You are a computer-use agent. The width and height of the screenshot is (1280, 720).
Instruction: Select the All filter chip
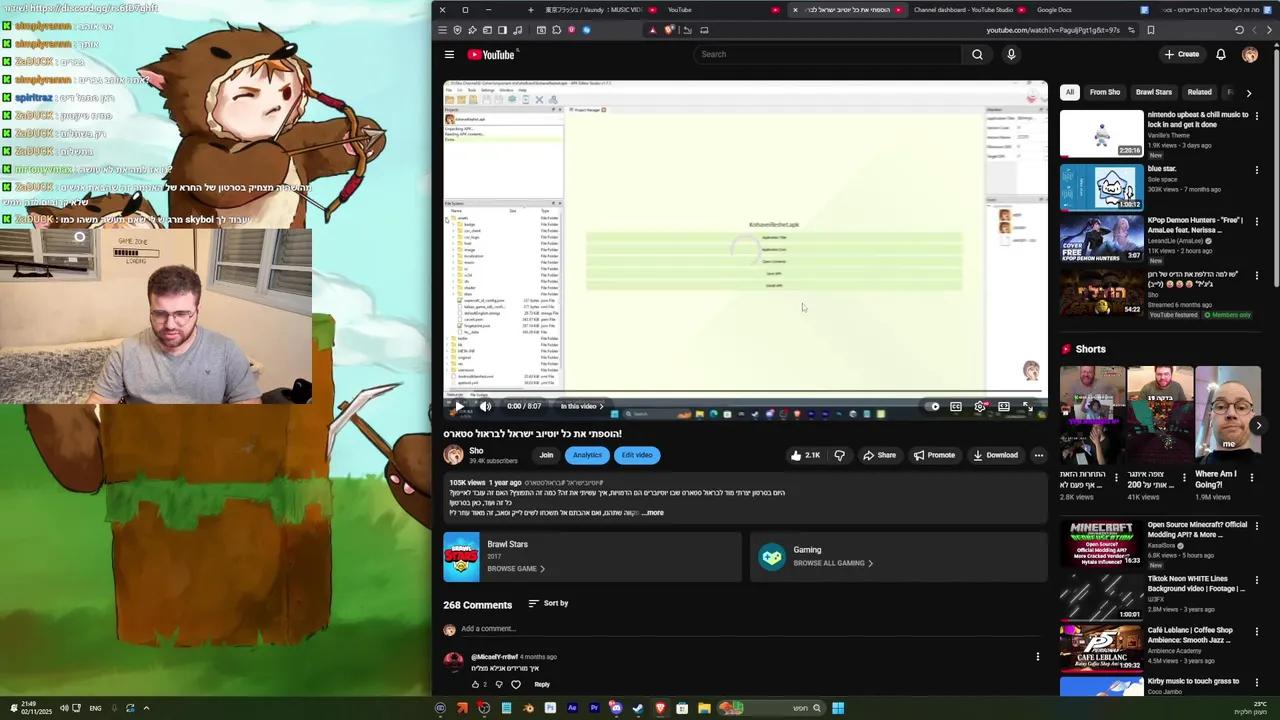(x=1069, y=92)
